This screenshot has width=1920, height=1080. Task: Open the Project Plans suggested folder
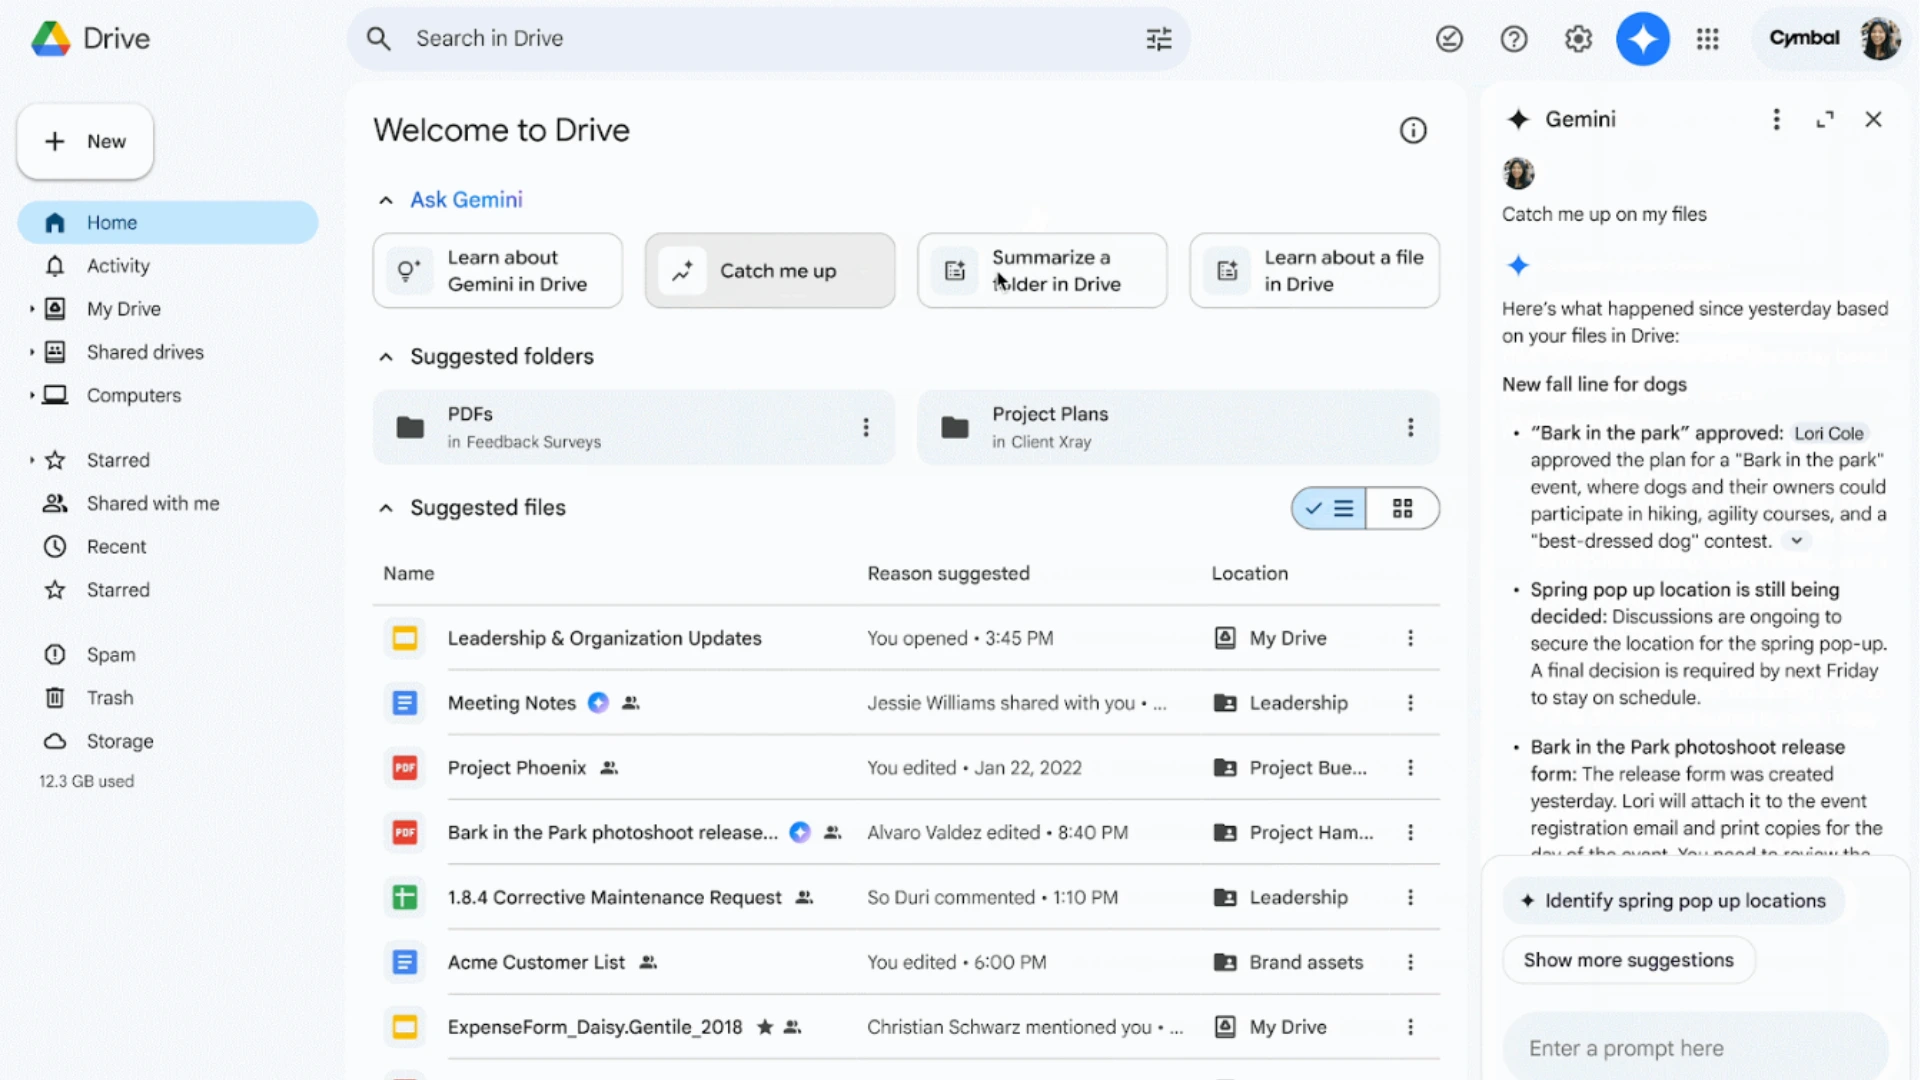1178,428
